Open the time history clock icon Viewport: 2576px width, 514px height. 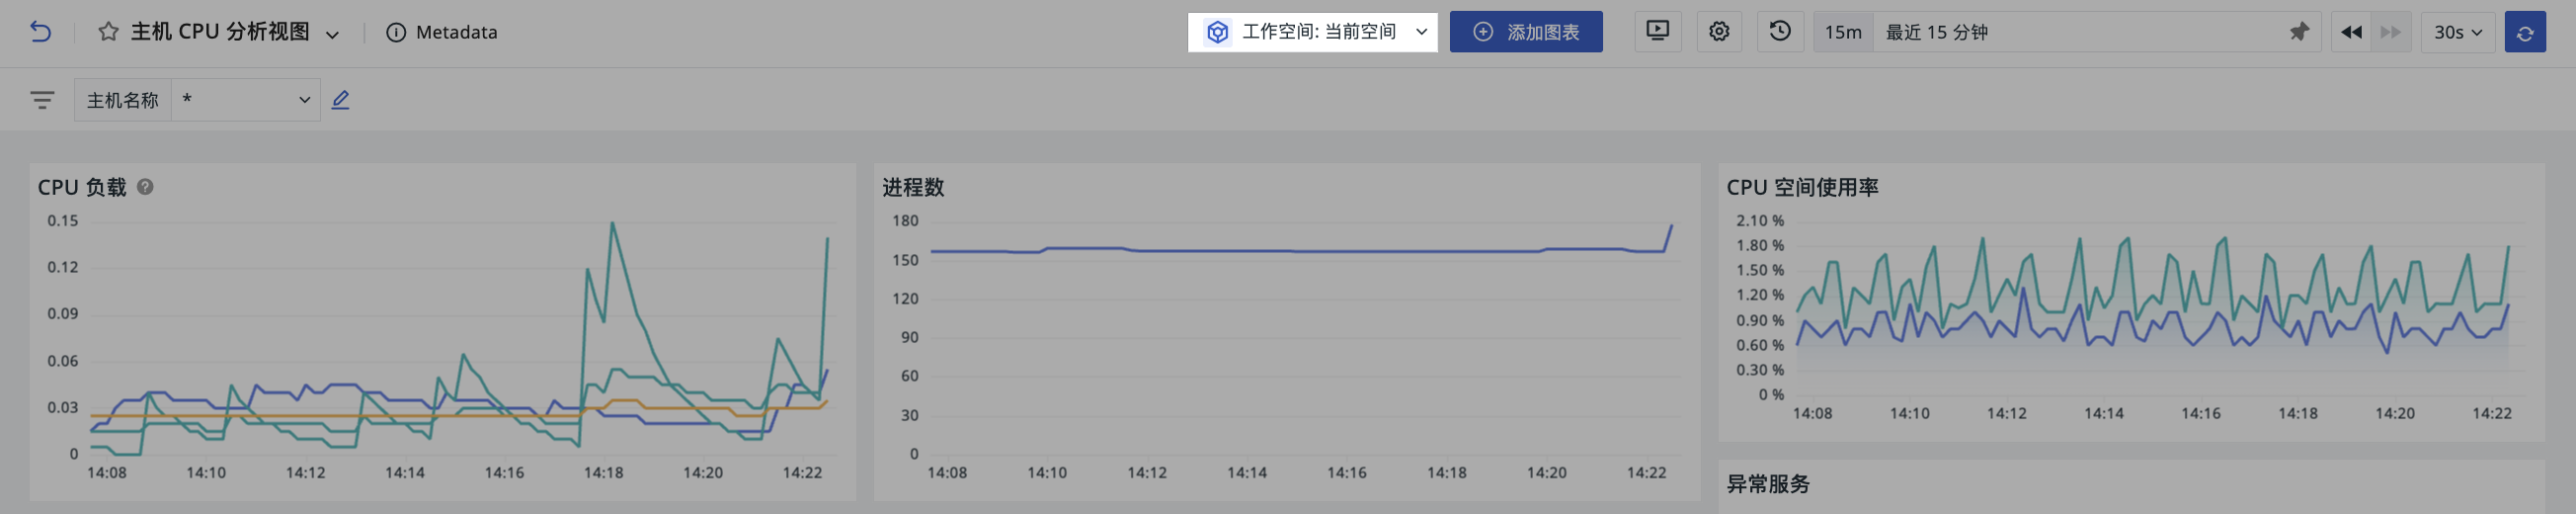click(1780, 32)
